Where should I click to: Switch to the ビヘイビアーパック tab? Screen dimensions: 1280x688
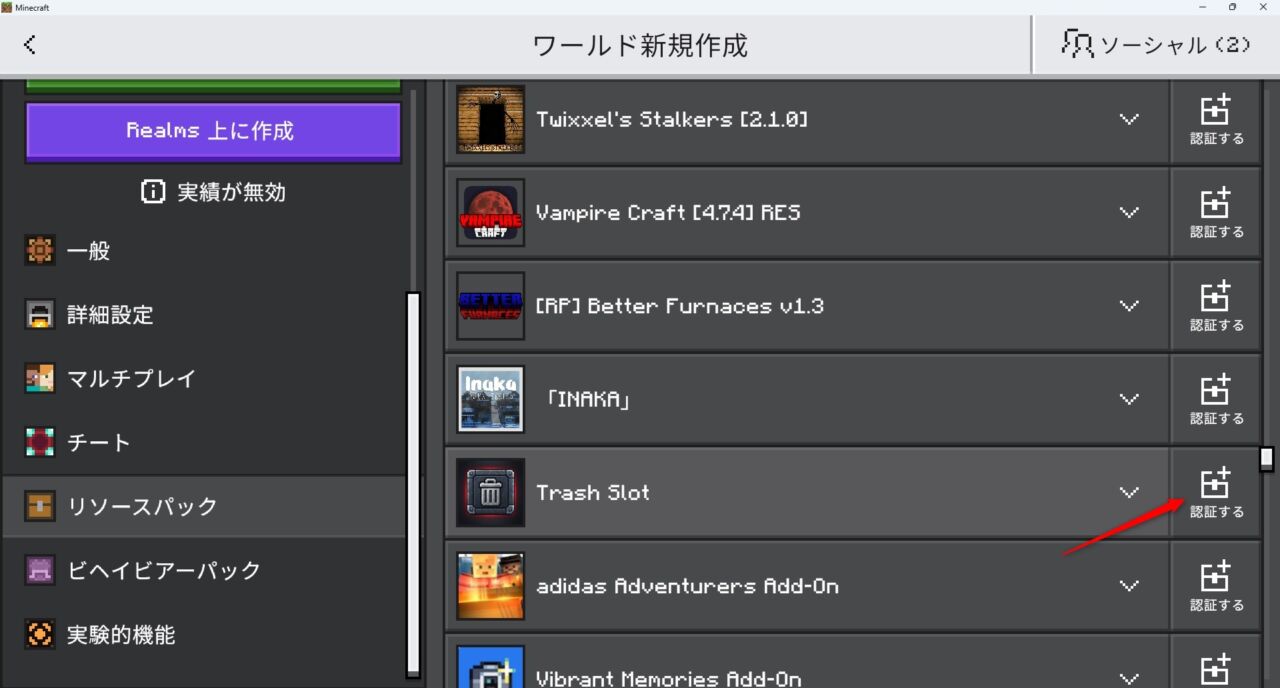click(x=204, y=571)
